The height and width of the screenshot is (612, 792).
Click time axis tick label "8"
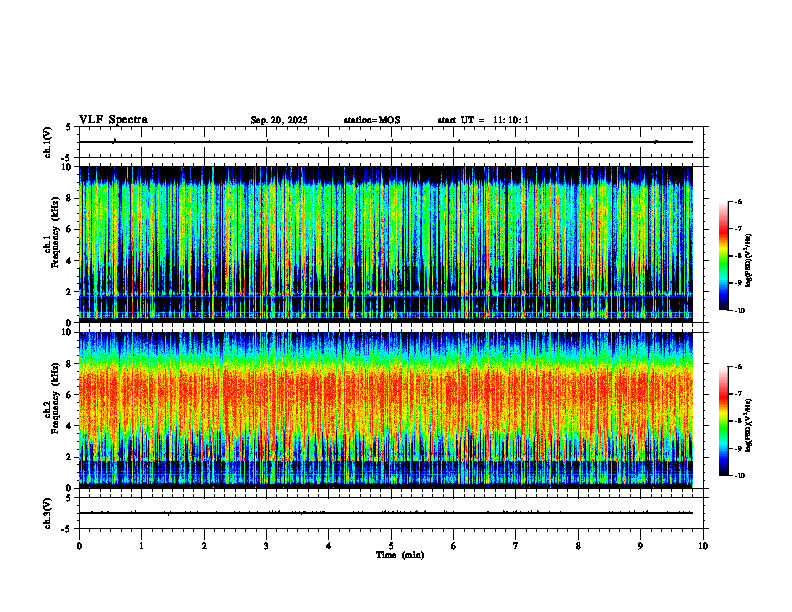pos(578,546)
